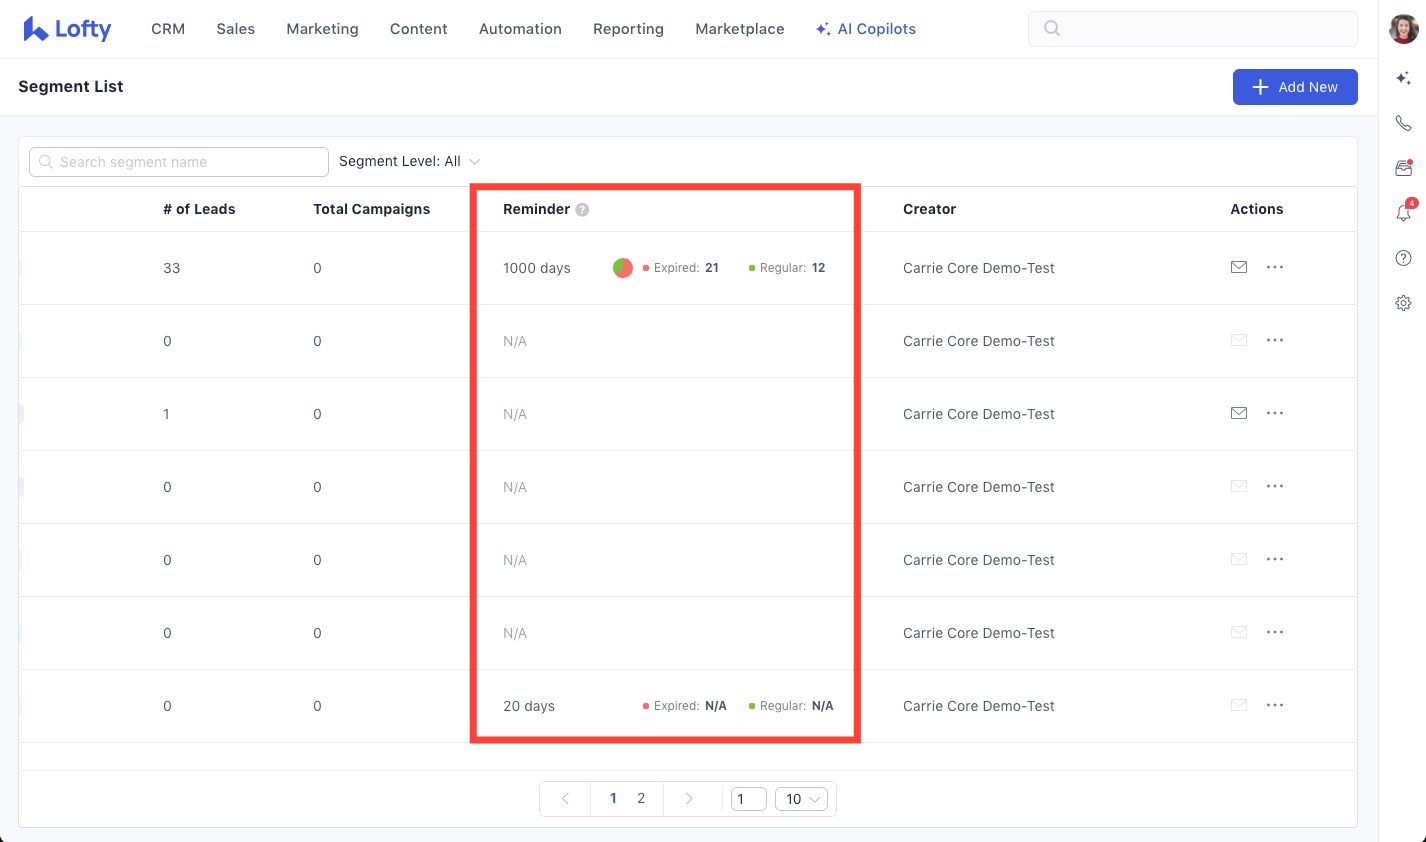Click the Regular: N/A label

[x=791, y=706]
